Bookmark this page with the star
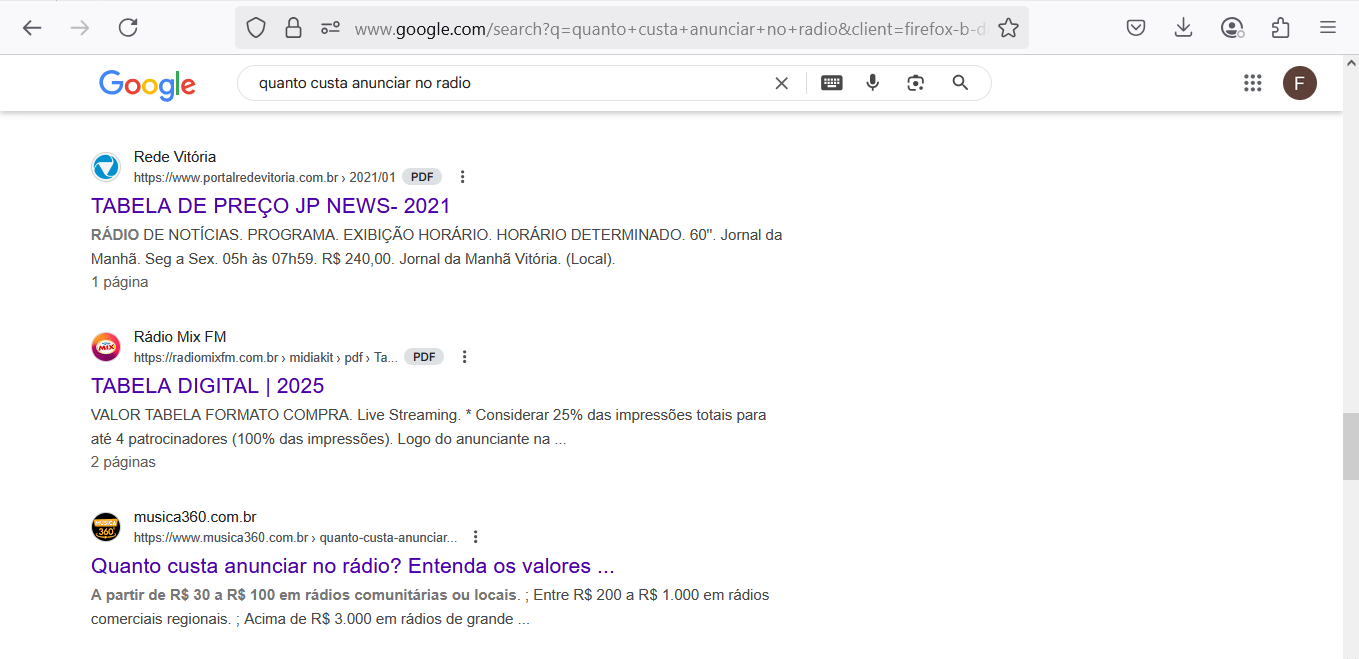Viewport: 1359px width, 659px height. click(1008, 28)
